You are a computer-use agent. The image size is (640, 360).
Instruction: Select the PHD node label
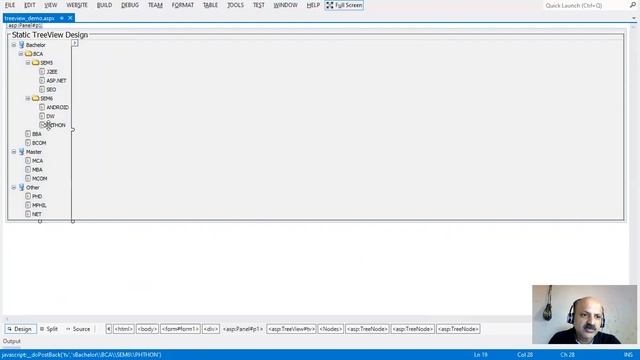(37, 196)
